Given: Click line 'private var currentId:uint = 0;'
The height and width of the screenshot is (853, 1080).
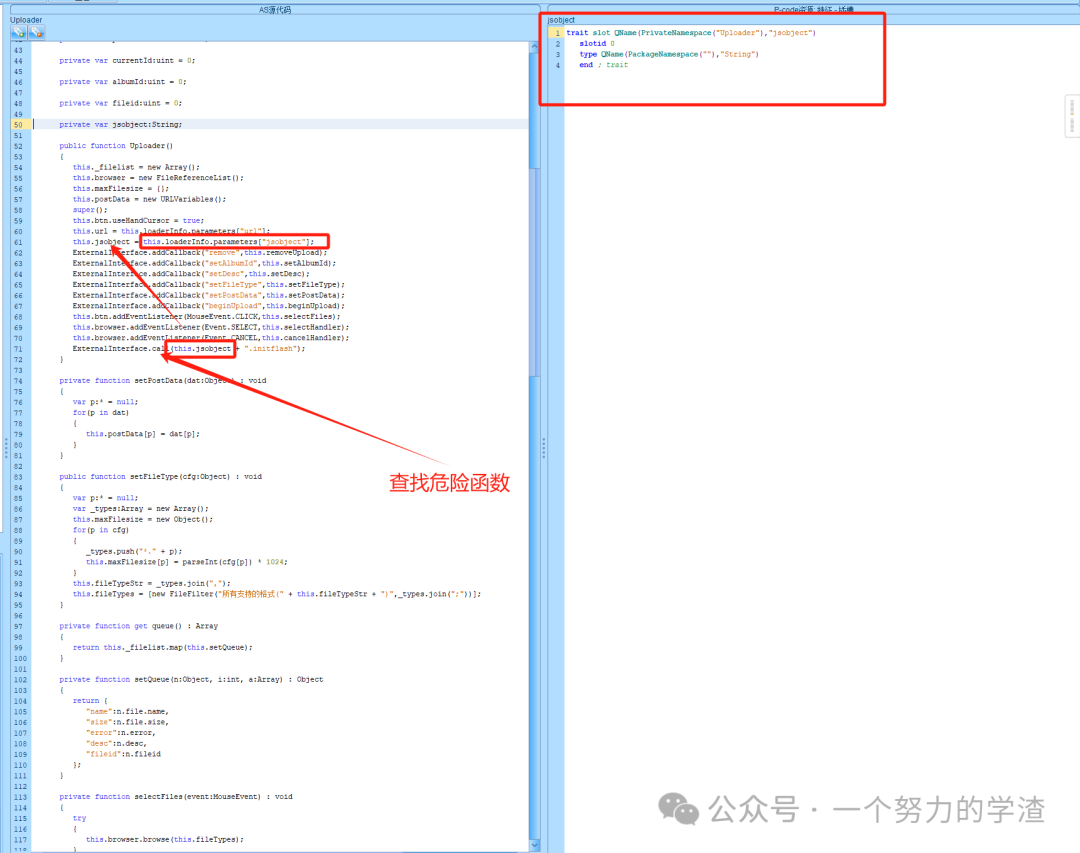Looking at the screenshot, I should [x=127, y=61].
